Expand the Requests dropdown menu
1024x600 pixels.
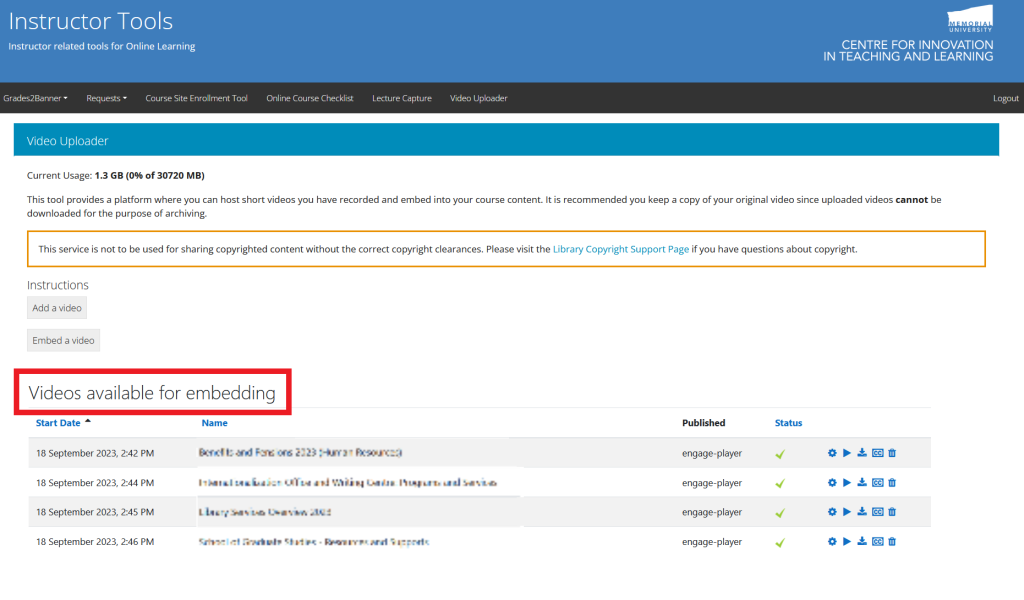click(106, 98)
